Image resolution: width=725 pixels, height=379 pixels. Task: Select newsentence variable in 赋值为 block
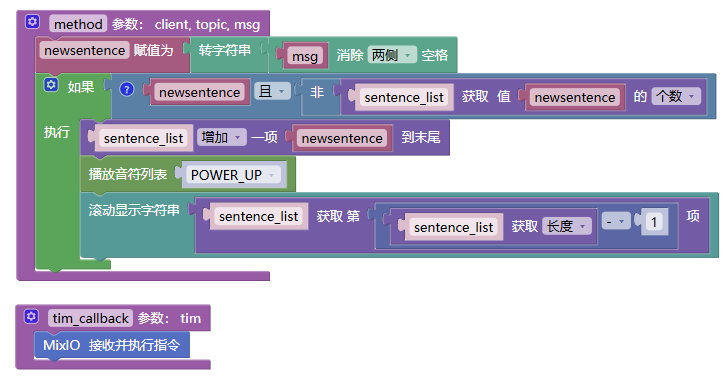85,50
